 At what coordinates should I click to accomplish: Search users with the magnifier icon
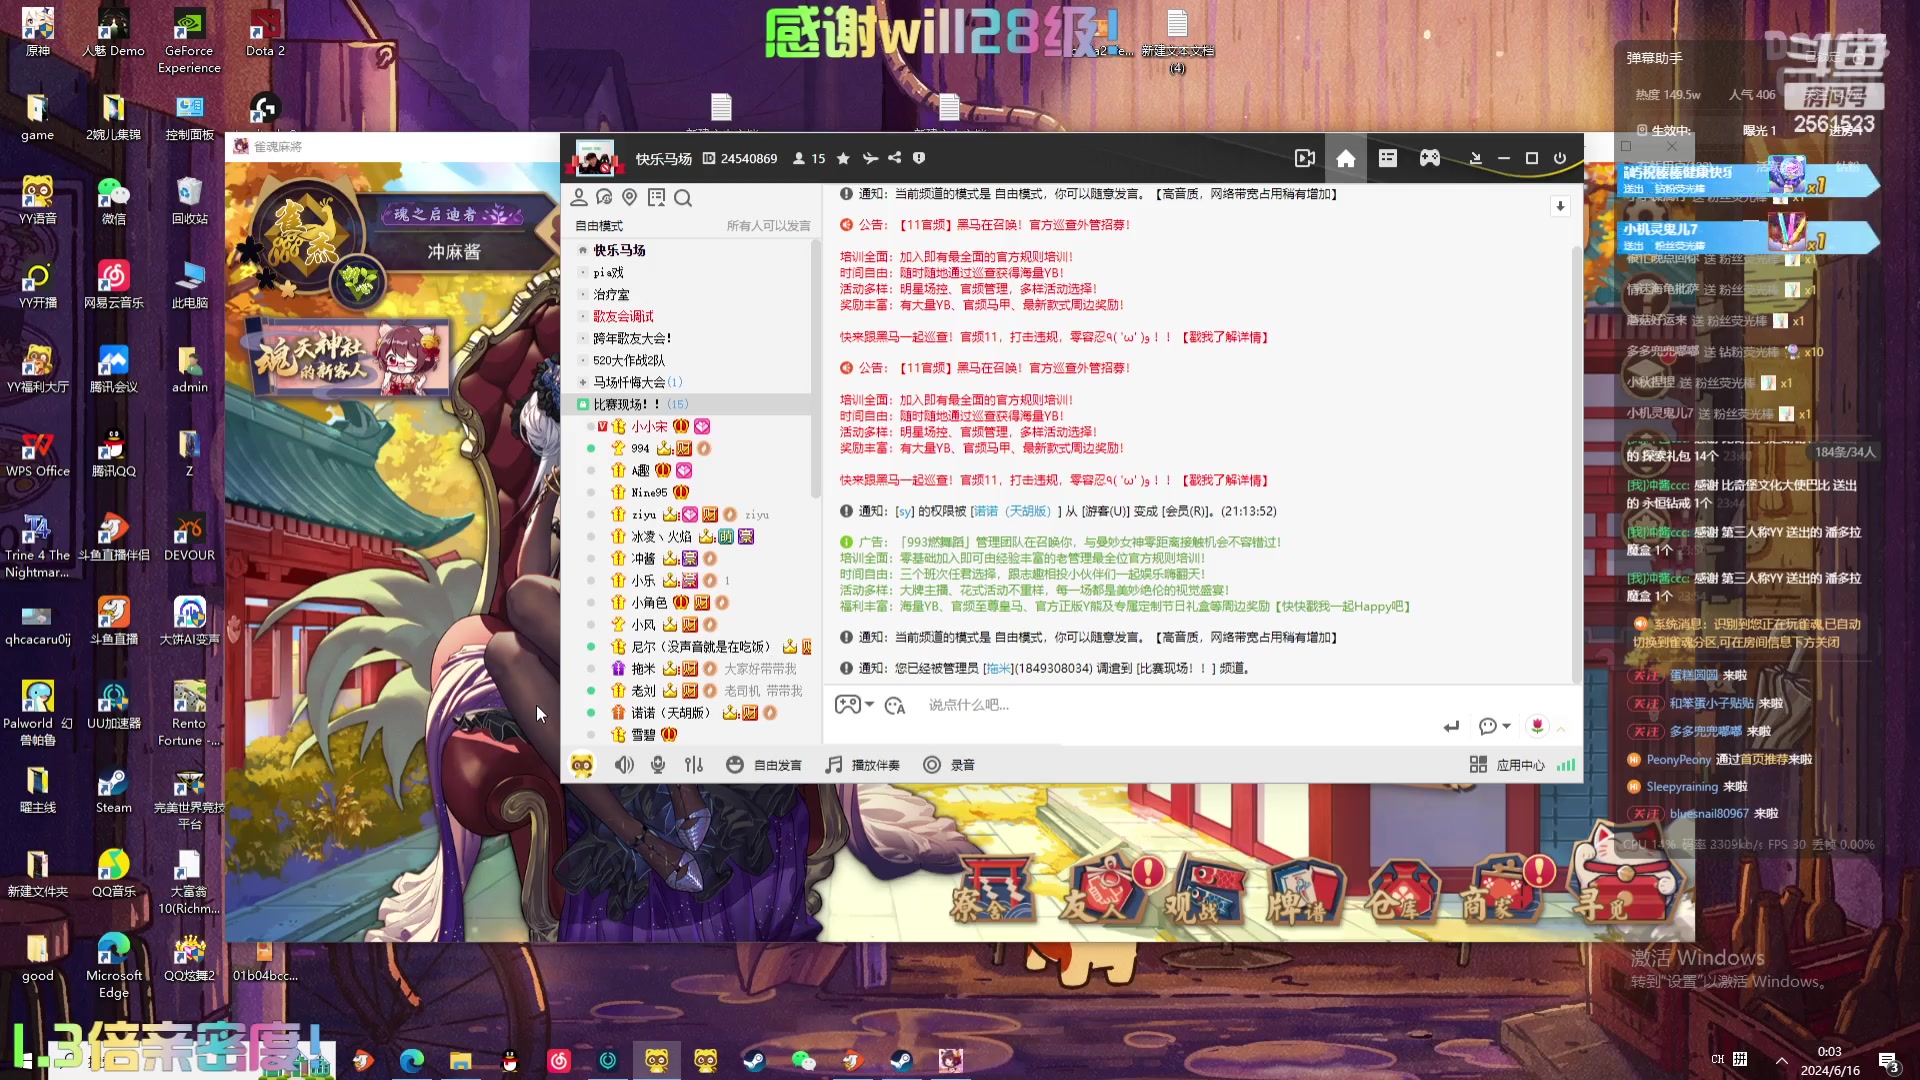pos(683,198)
